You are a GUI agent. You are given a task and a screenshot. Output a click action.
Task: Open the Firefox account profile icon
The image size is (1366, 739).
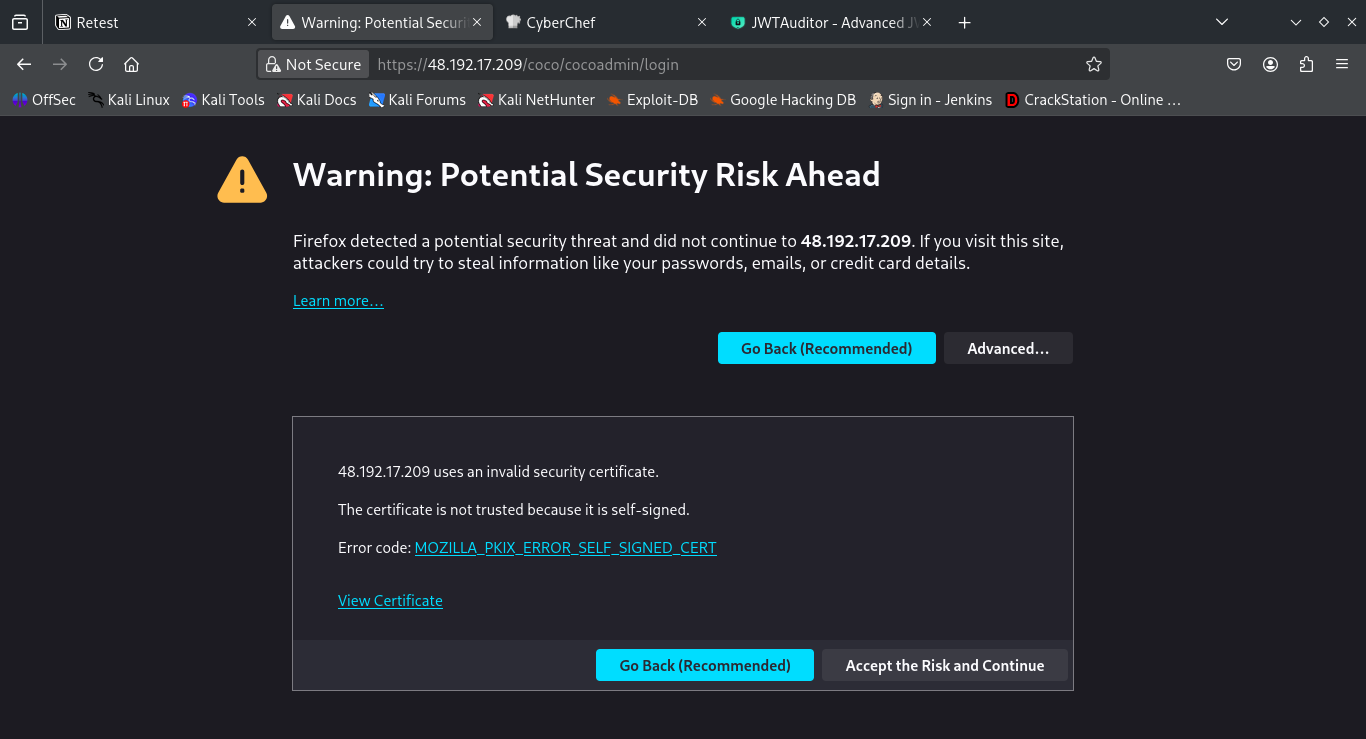tap(1270, 64)
